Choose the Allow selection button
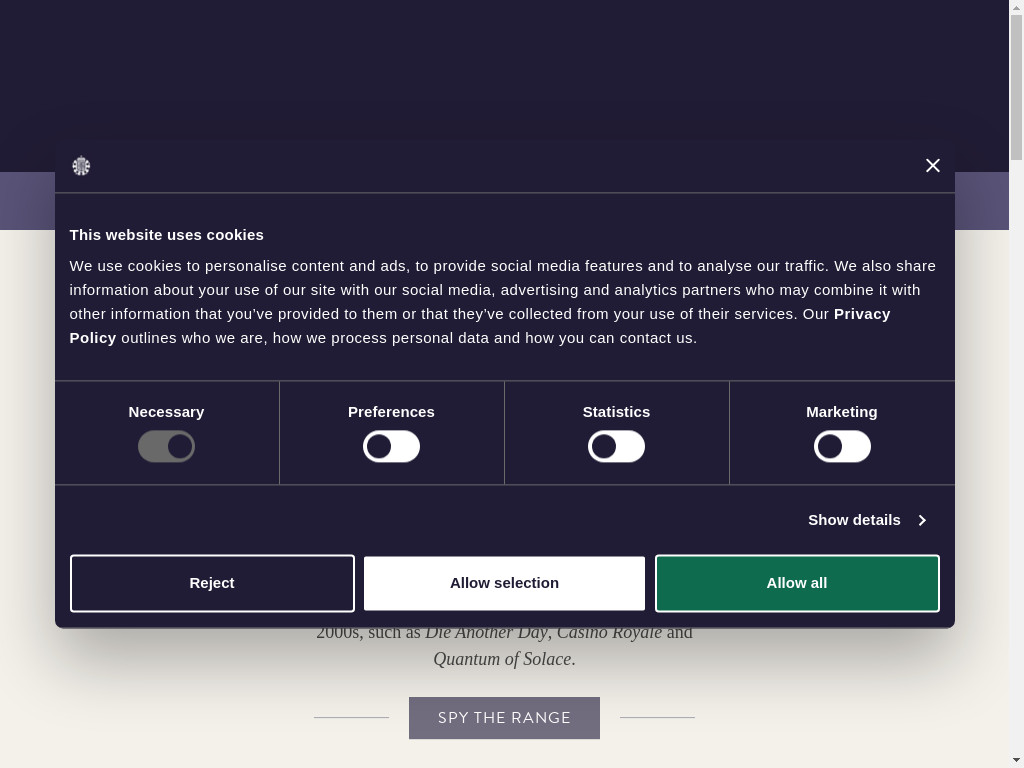The height and width of the screenshot is (768, 1024). click(504, 583)
